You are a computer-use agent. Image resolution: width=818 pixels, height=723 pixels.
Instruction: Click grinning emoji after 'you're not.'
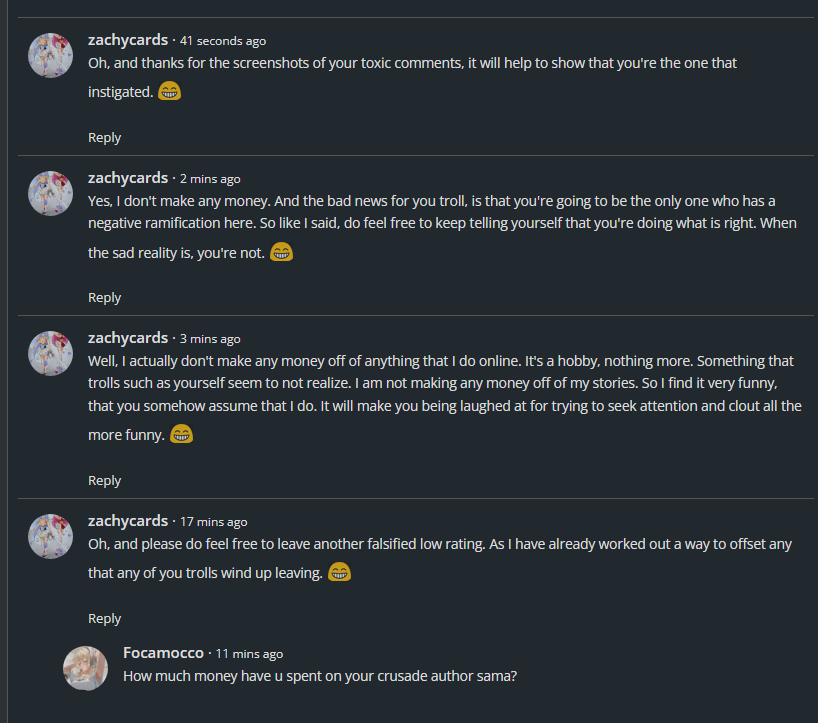pos(282,252)
